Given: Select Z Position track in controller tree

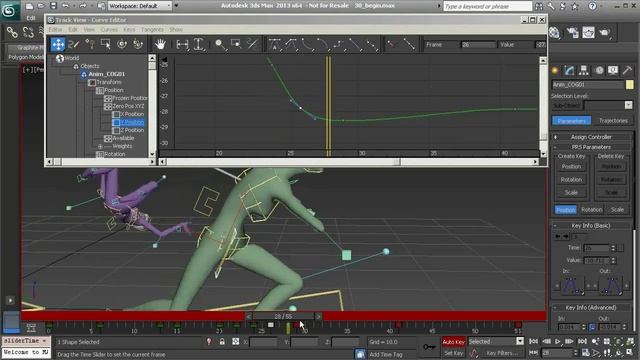Looking at the screenshot, I should pyautogui.click(x=131, y=130).
